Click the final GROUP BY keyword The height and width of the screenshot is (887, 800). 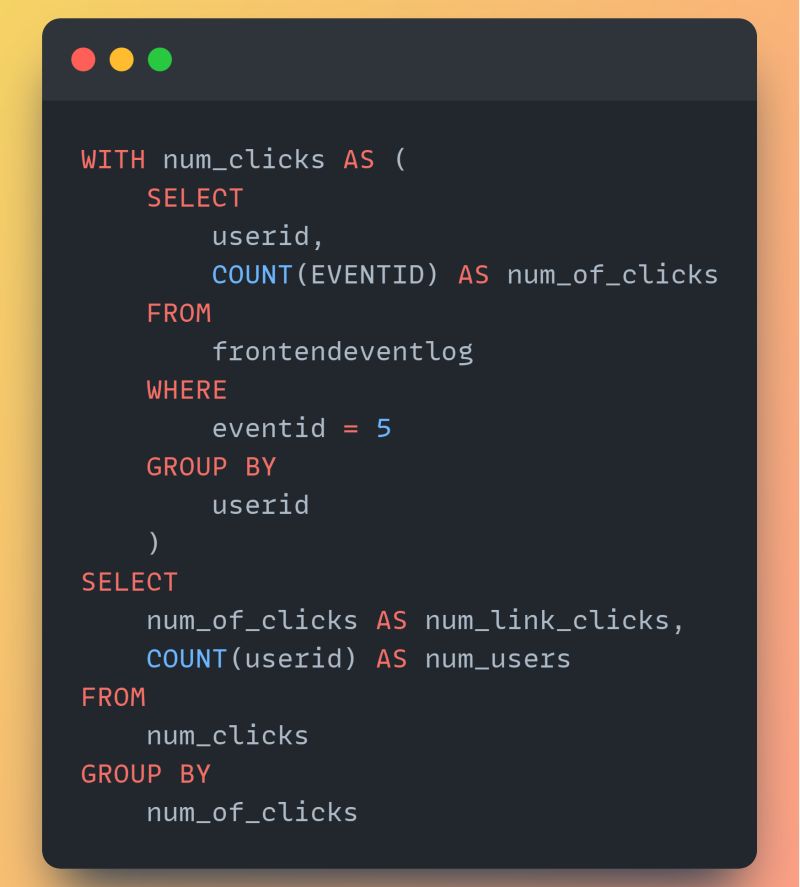click(x=145, y=774)
